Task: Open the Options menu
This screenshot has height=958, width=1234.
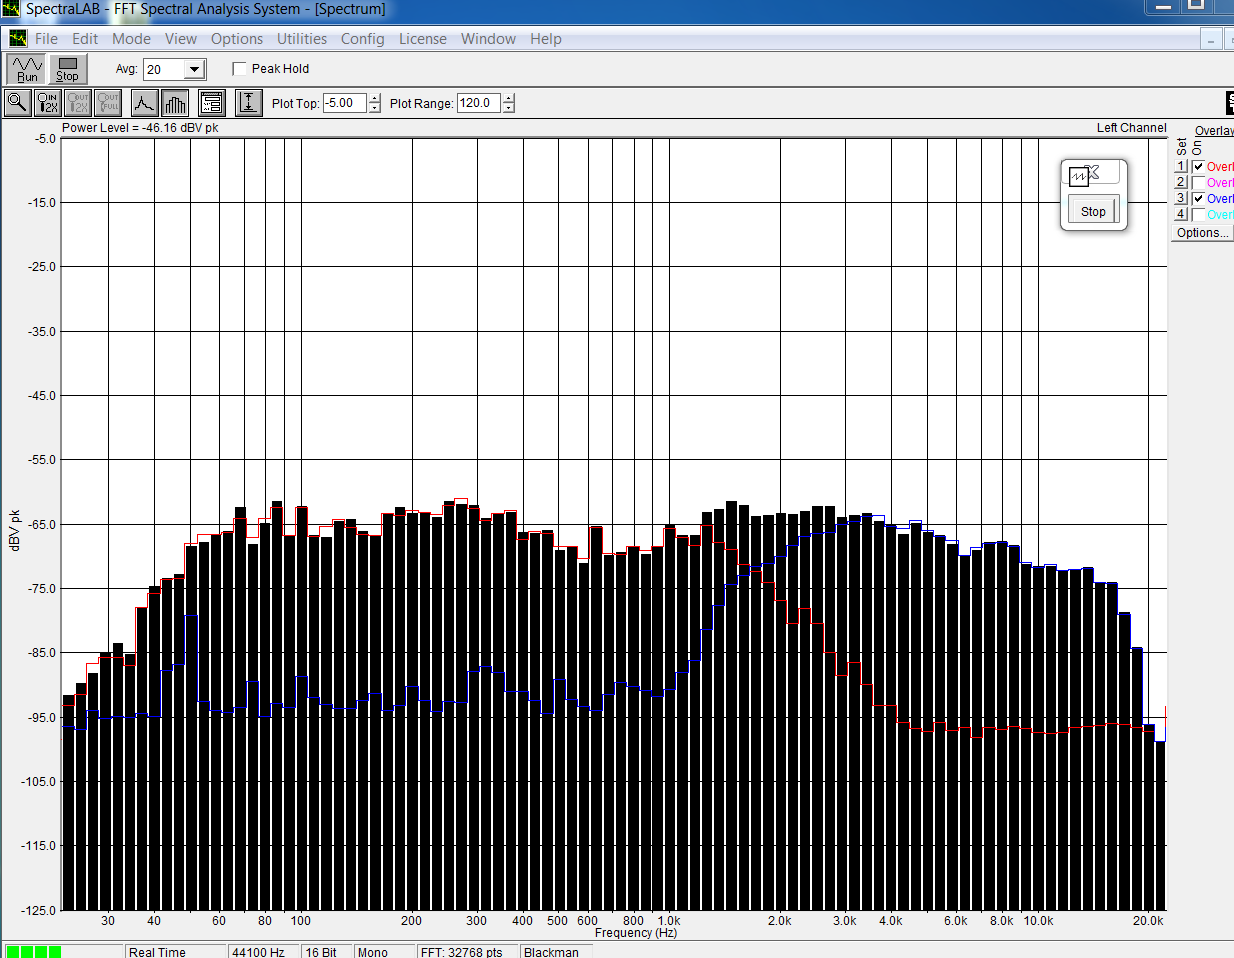Action: click(x=237, y=39)
